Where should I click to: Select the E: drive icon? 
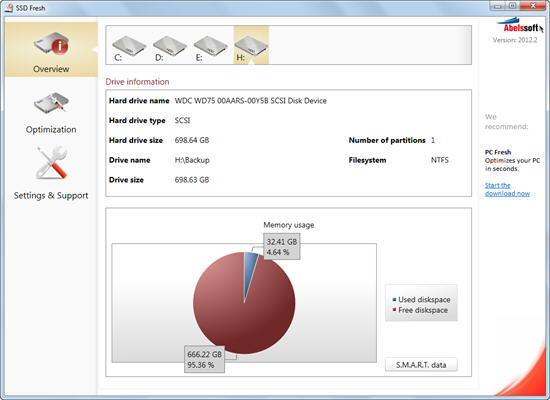click(210, 47)
